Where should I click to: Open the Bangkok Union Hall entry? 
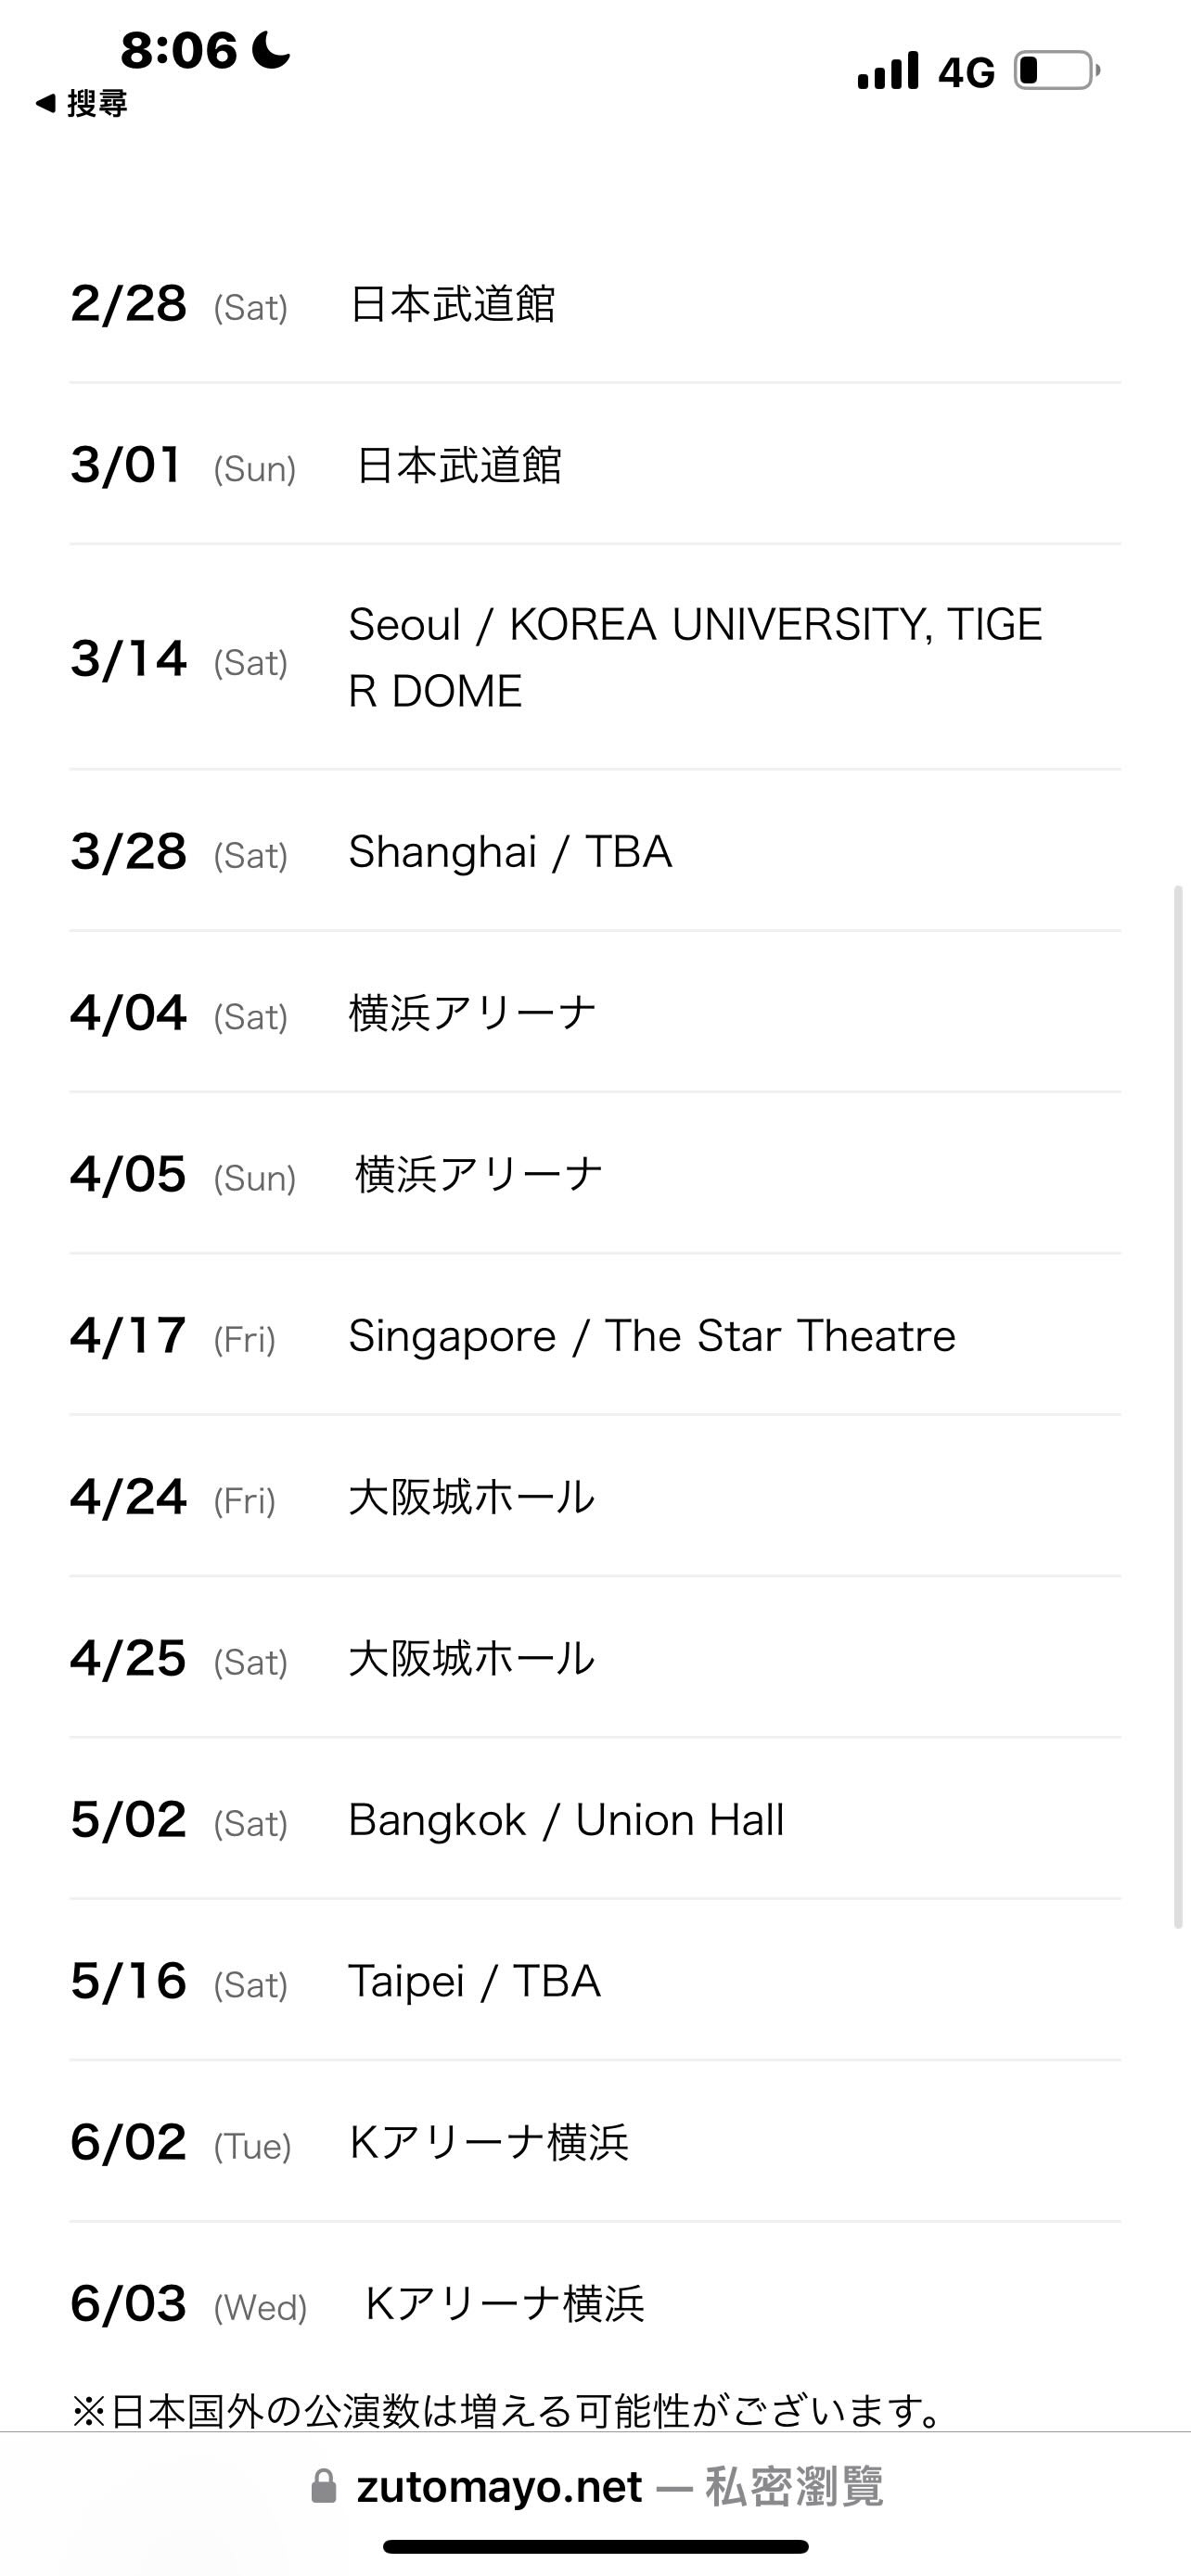[x=594, y=1820]
